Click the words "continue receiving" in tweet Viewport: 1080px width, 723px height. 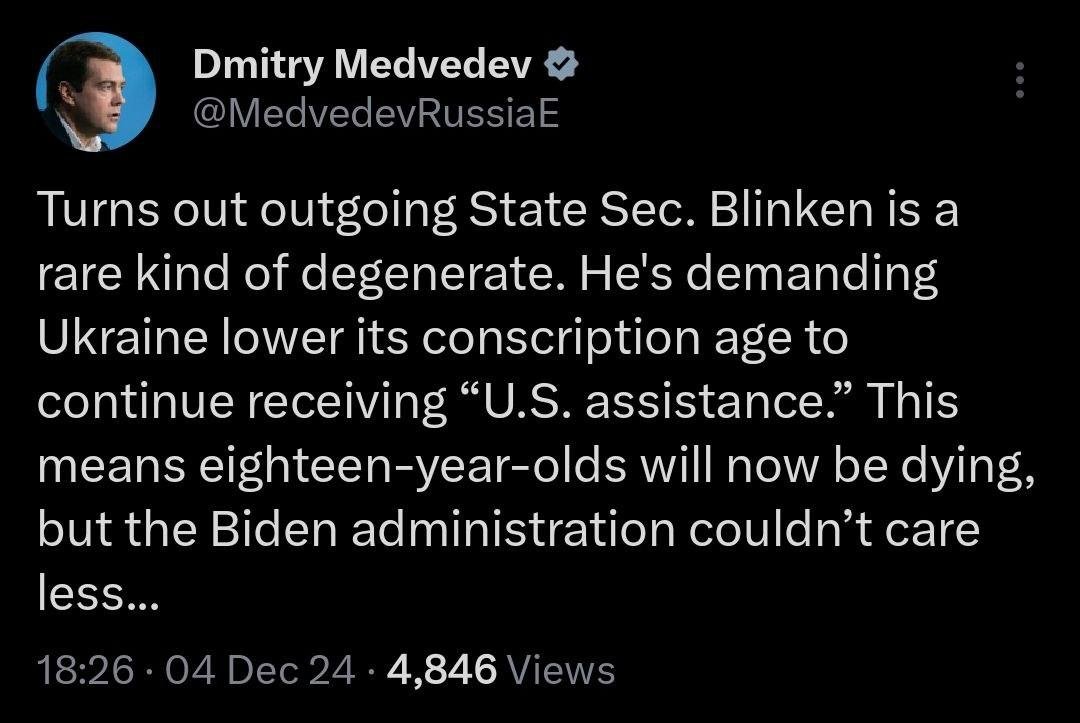(x=241, y=403)
